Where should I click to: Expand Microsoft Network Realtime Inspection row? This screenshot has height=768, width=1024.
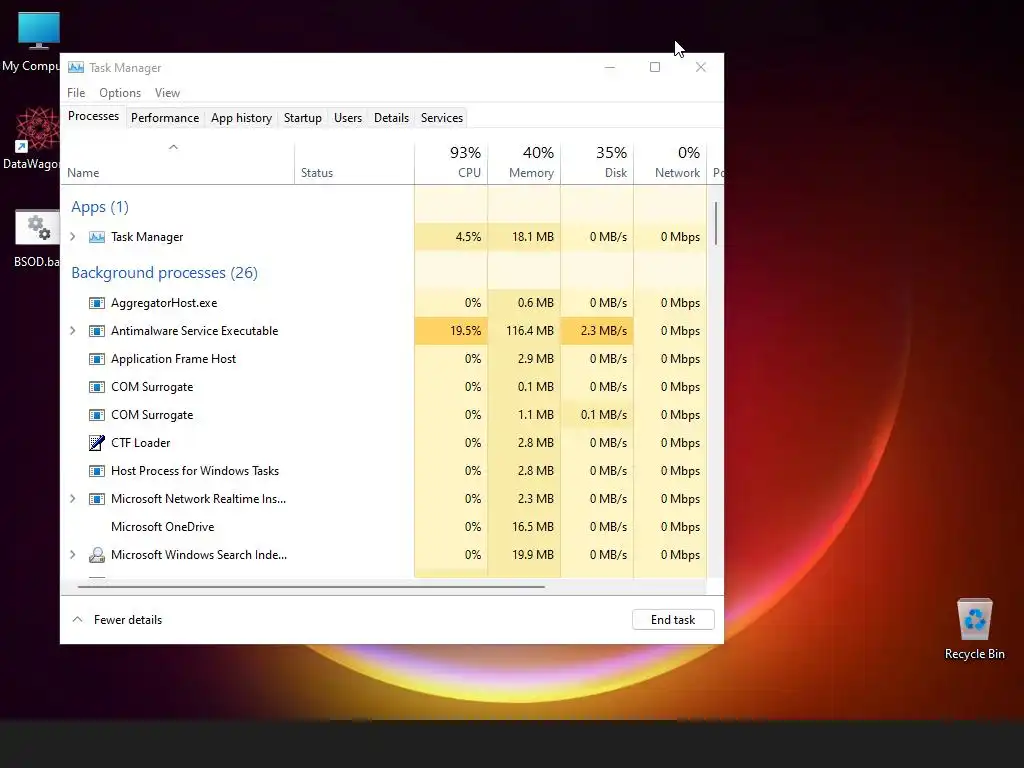coord(72,499)
